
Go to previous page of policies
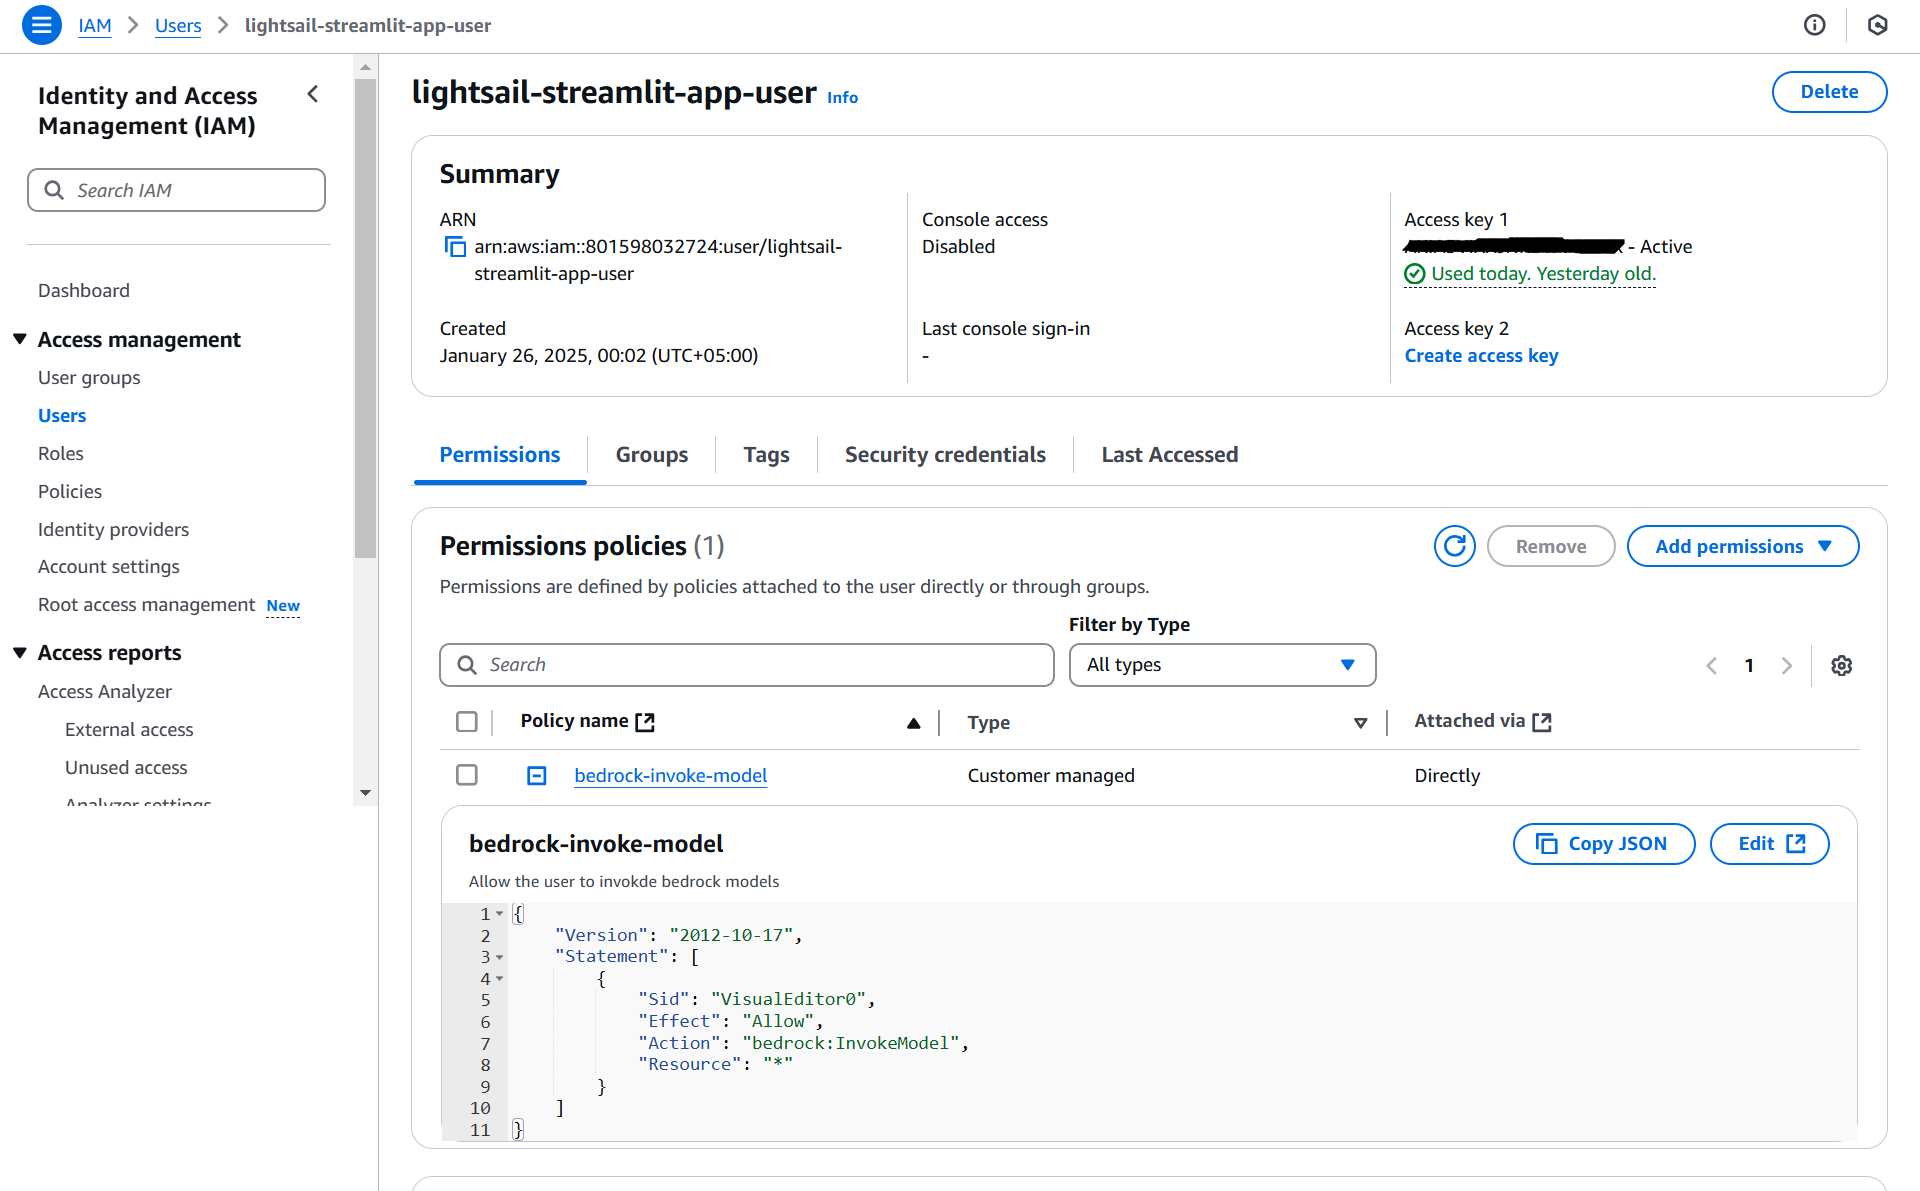click(x=1711, y=665)
